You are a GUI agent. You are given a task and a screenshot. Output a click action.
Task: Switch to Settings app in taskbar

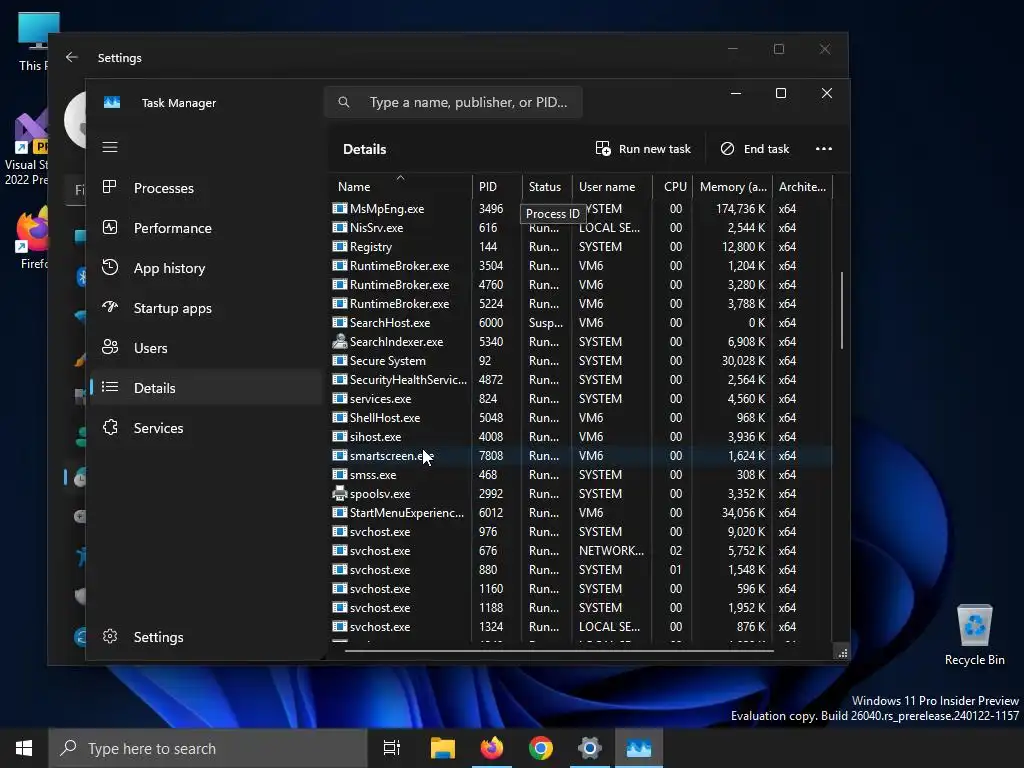(590, 748)
